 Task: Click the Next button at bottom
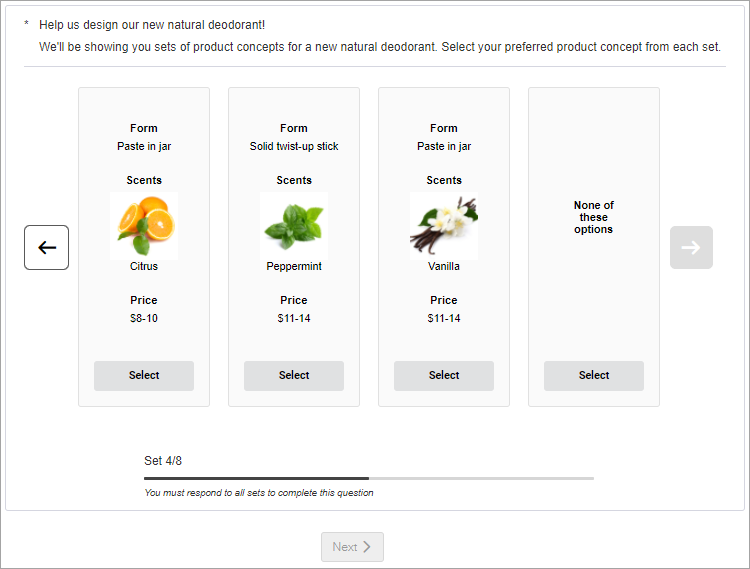point(352,547)
